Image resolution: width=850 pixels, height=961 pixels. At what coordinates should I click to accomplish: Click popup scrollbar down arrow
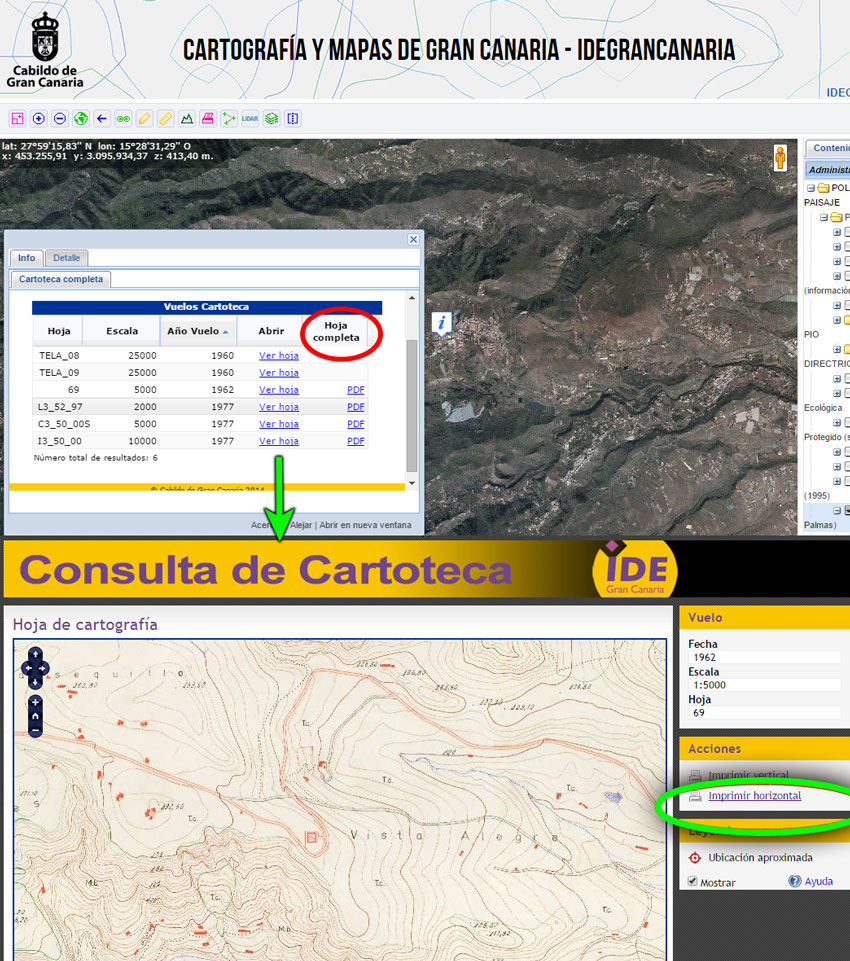[412, 483]
